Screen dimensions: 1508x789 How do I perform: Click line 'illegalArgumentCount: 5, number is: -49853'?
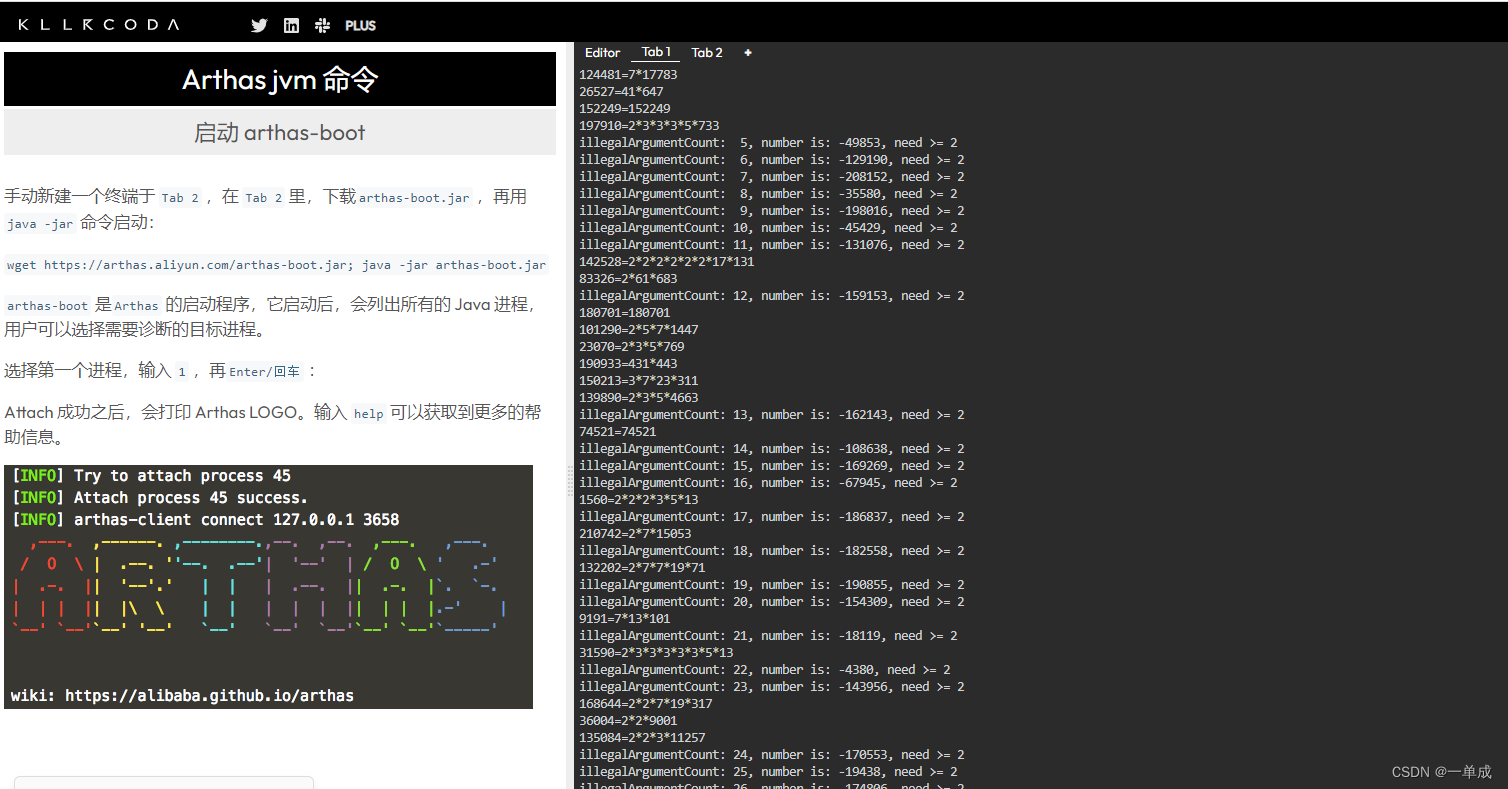coord(768,143)
